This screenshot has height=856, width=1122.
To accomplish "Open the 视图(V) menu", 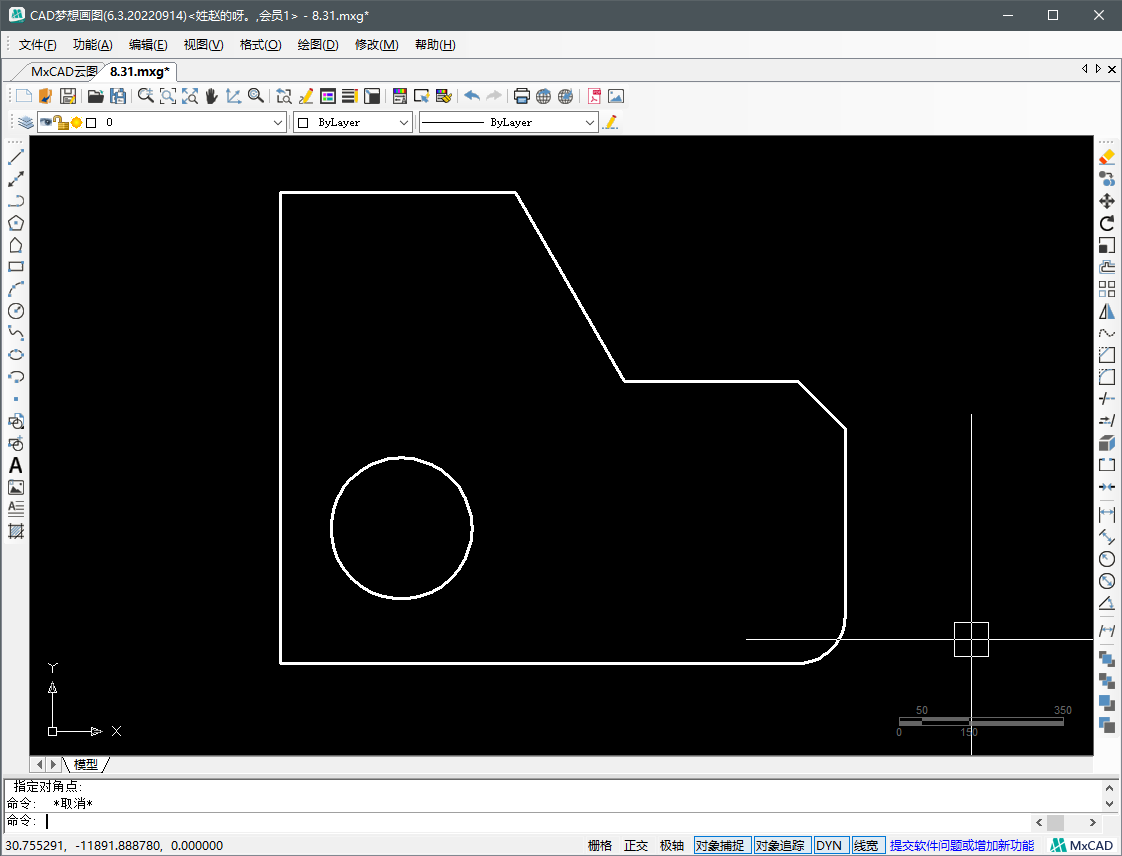I will tap(203, 44).
